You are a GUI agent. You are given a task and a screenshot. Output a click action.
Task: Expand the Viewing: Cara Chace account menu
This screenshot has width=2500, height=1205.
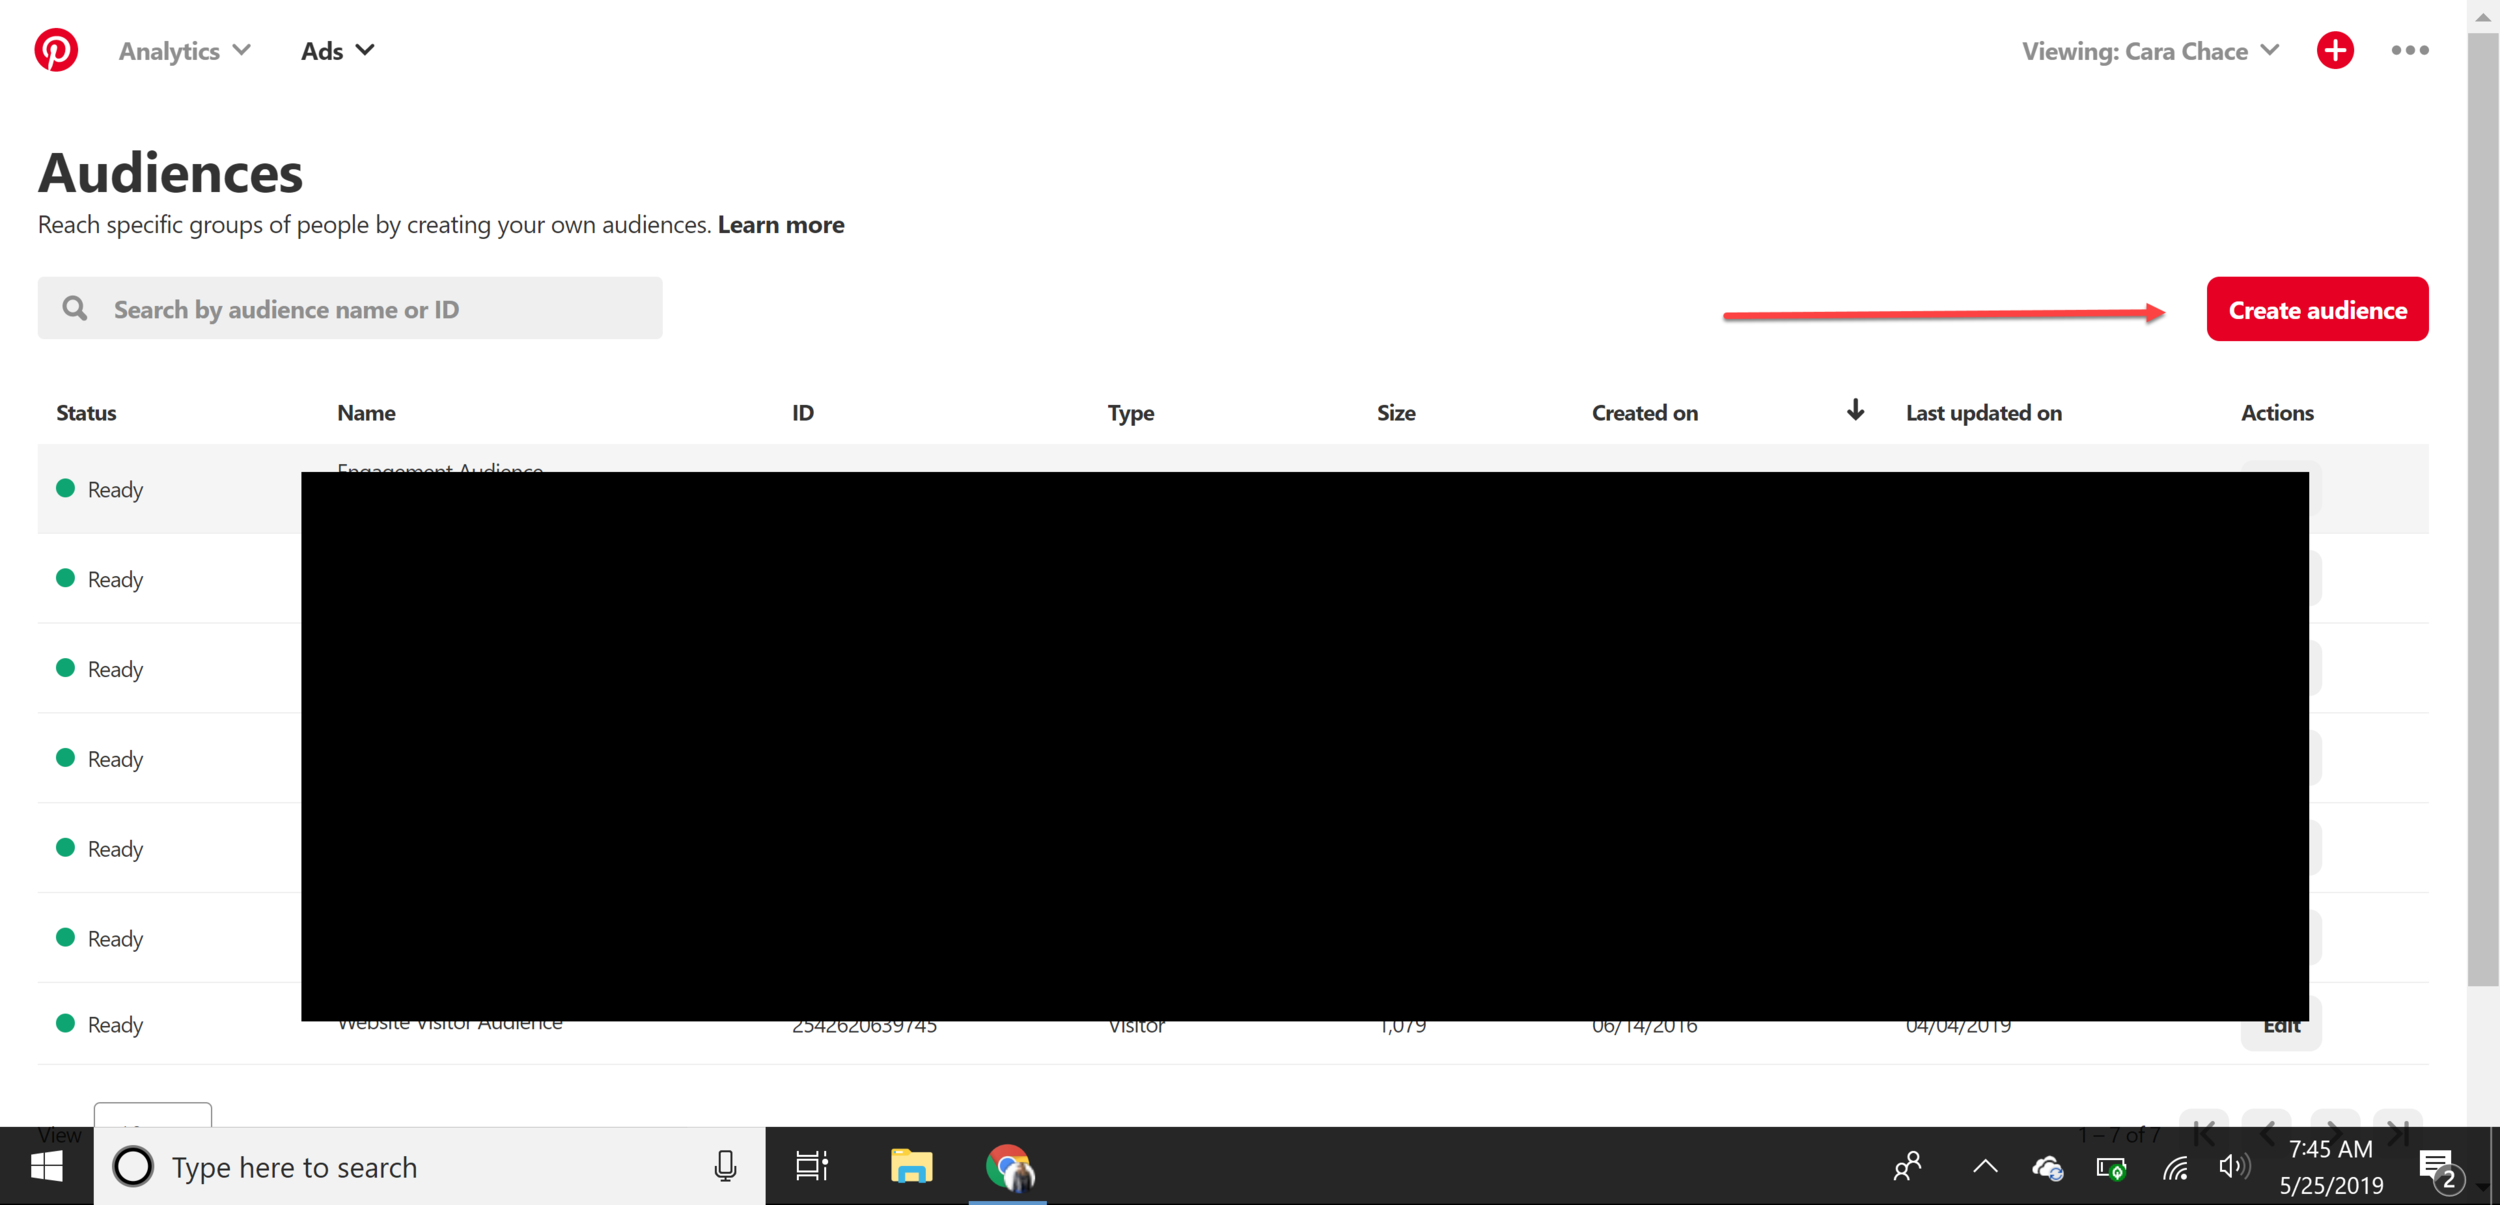pyautogui.click(x=2151, y=51)
